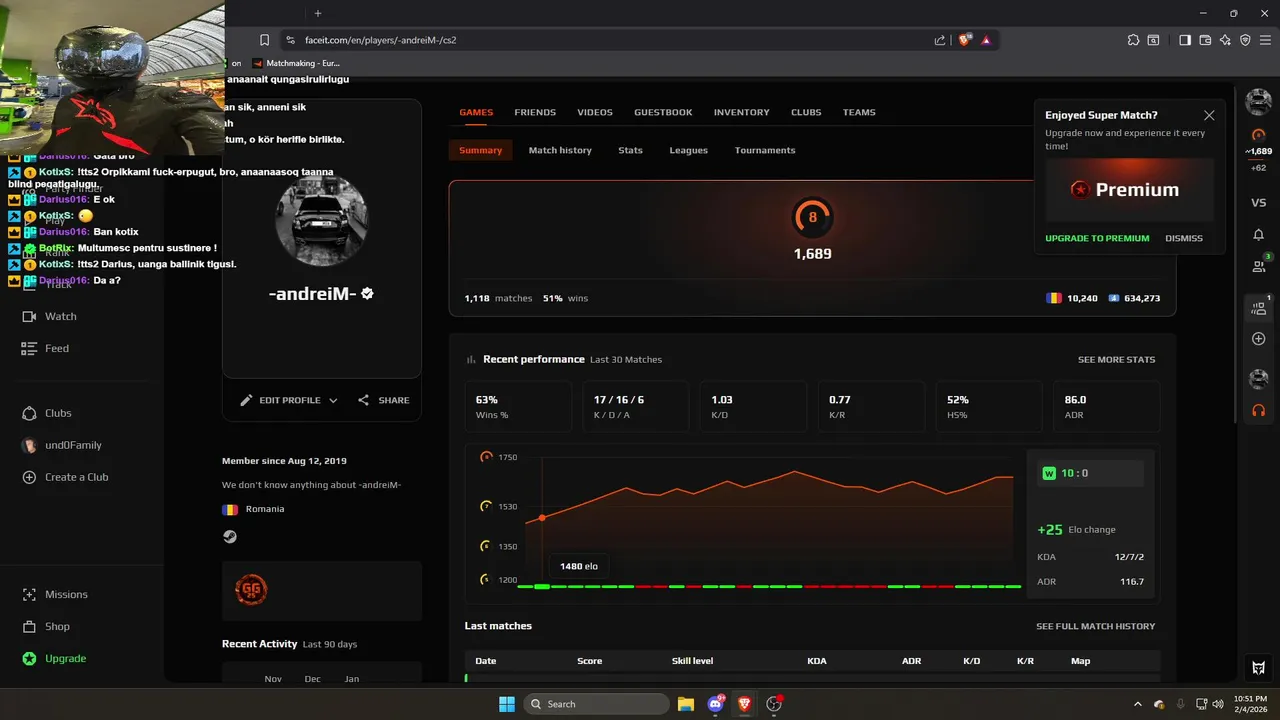The width and height of the screenshot is (1280, 720).
Task: Click the level 8 skill badge
Action: pos(812,217)
